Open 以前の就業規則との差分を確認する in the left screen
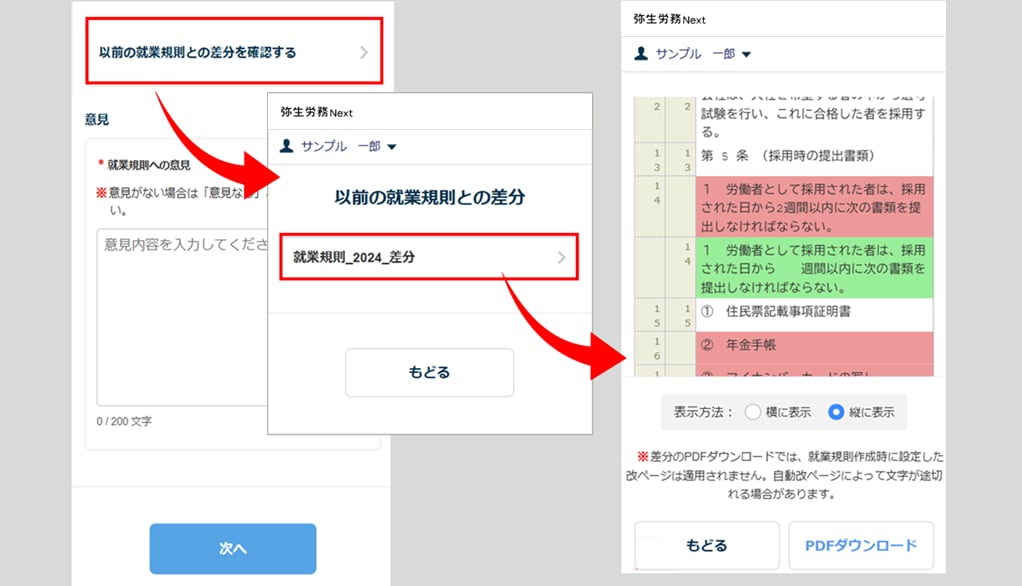 click(x=197, y=52)
